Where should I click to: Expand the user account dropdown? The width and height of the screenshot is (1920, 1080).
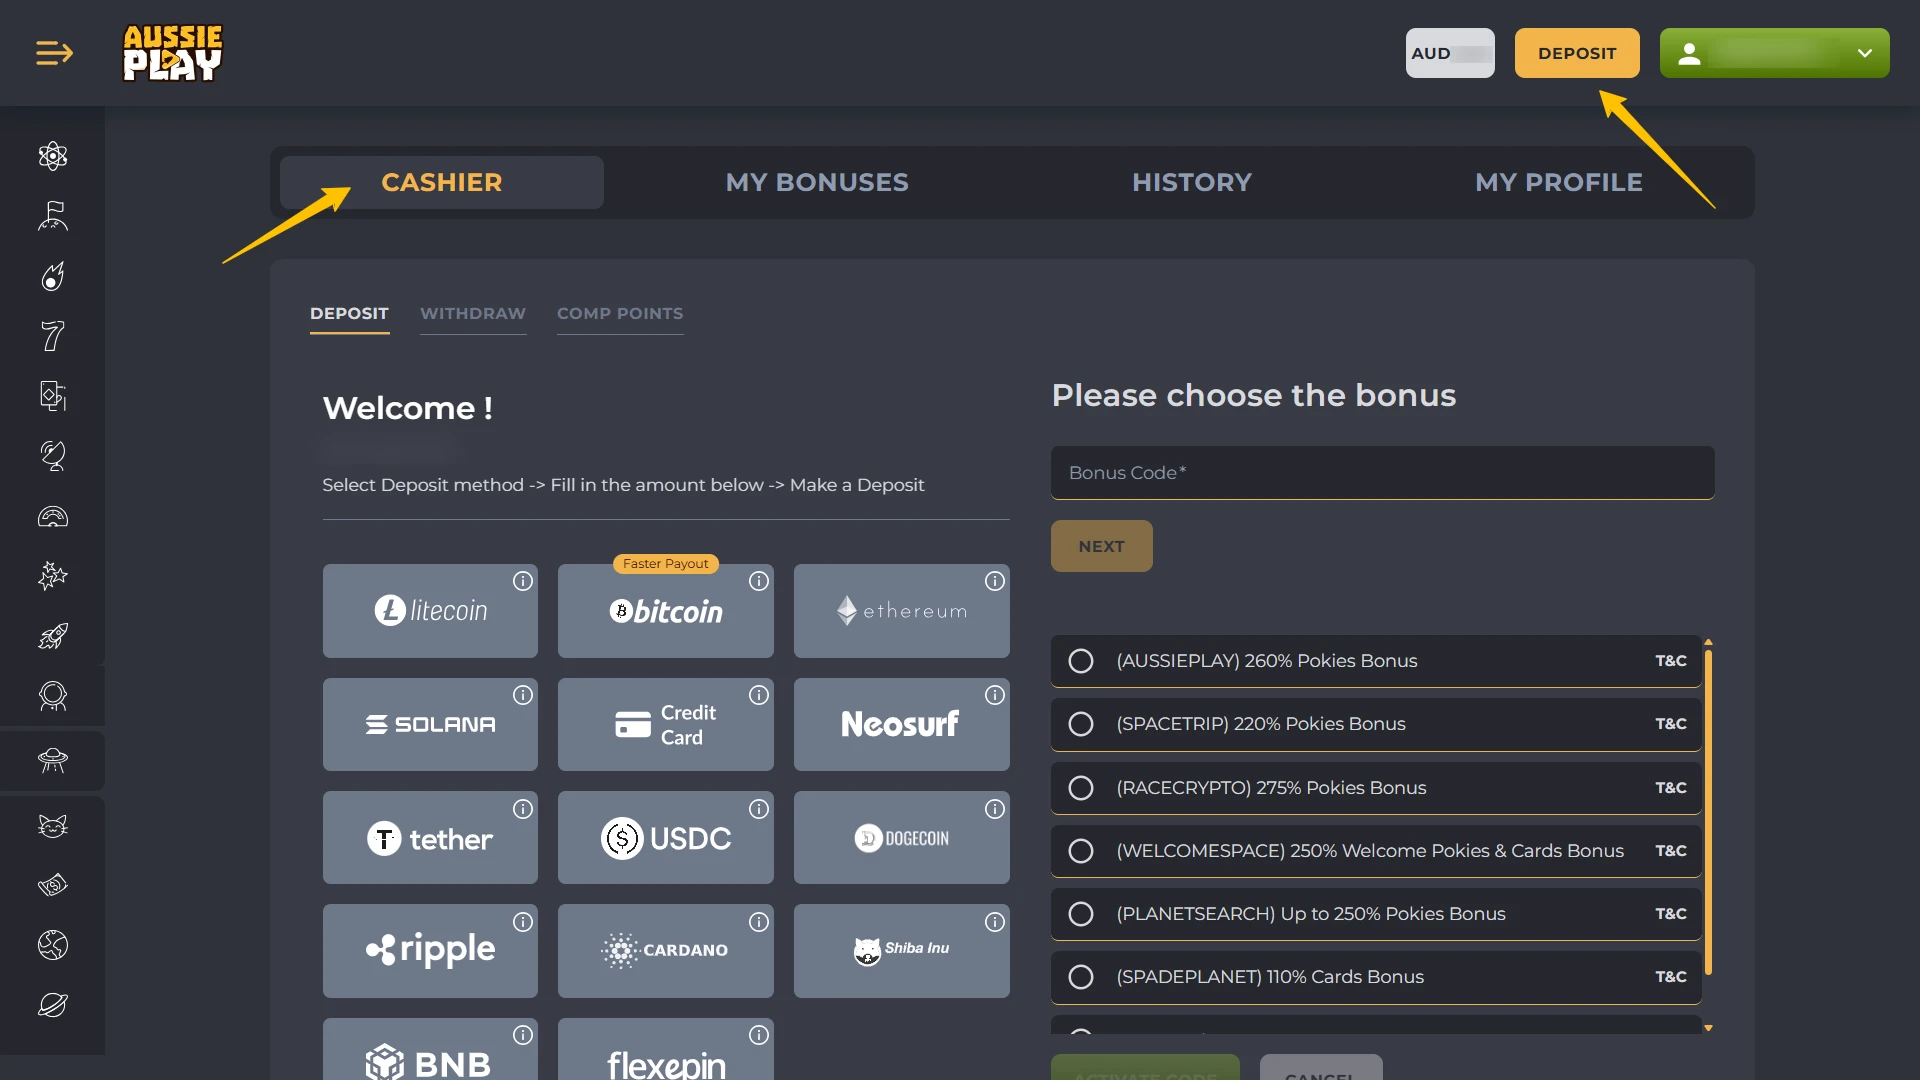click(1775, 53)
